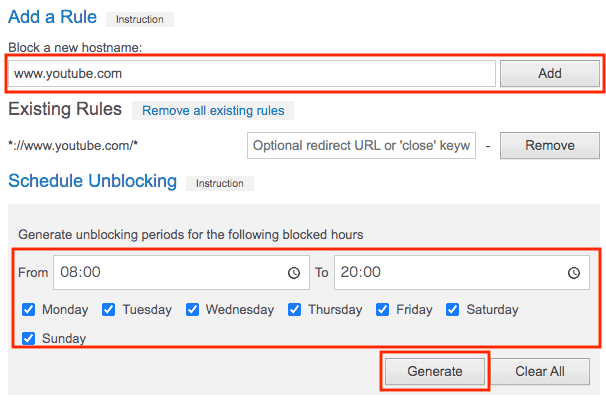This screenshot has height=403, width=606.
Task: Click Remove all existing rules link
Action: pyautogui.click(x=213, y=111)
